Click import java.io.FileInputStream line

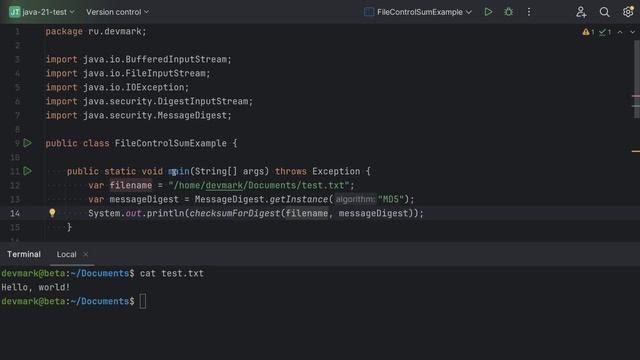128,73
